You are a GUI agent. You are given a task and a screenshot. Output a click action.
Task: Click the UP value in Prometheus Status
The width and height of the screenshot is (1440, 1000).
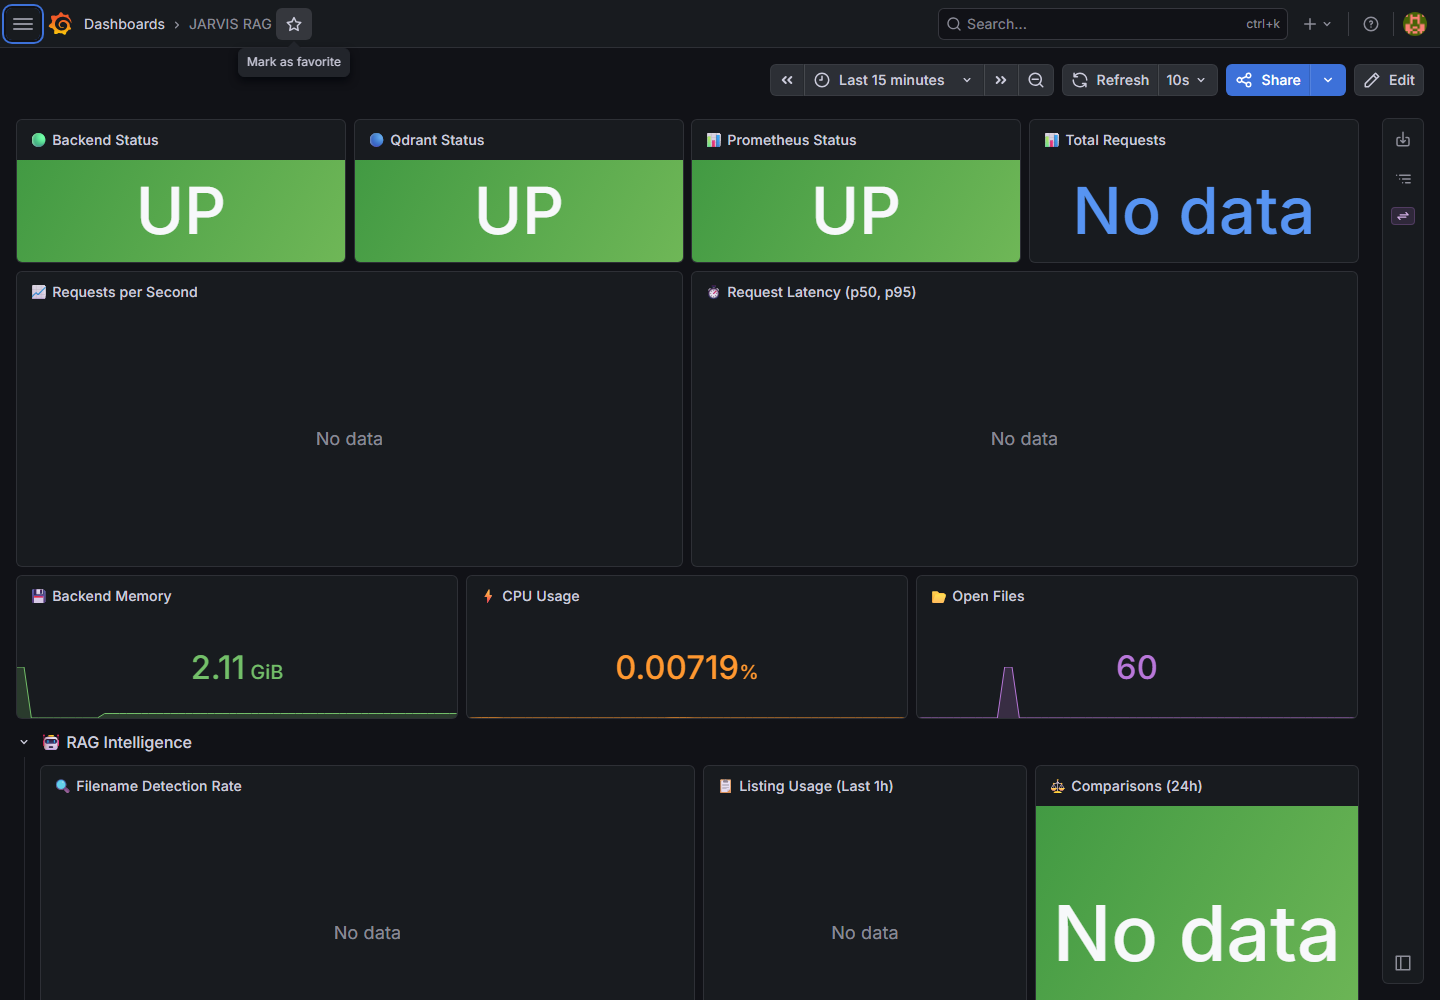coord(856,211)
